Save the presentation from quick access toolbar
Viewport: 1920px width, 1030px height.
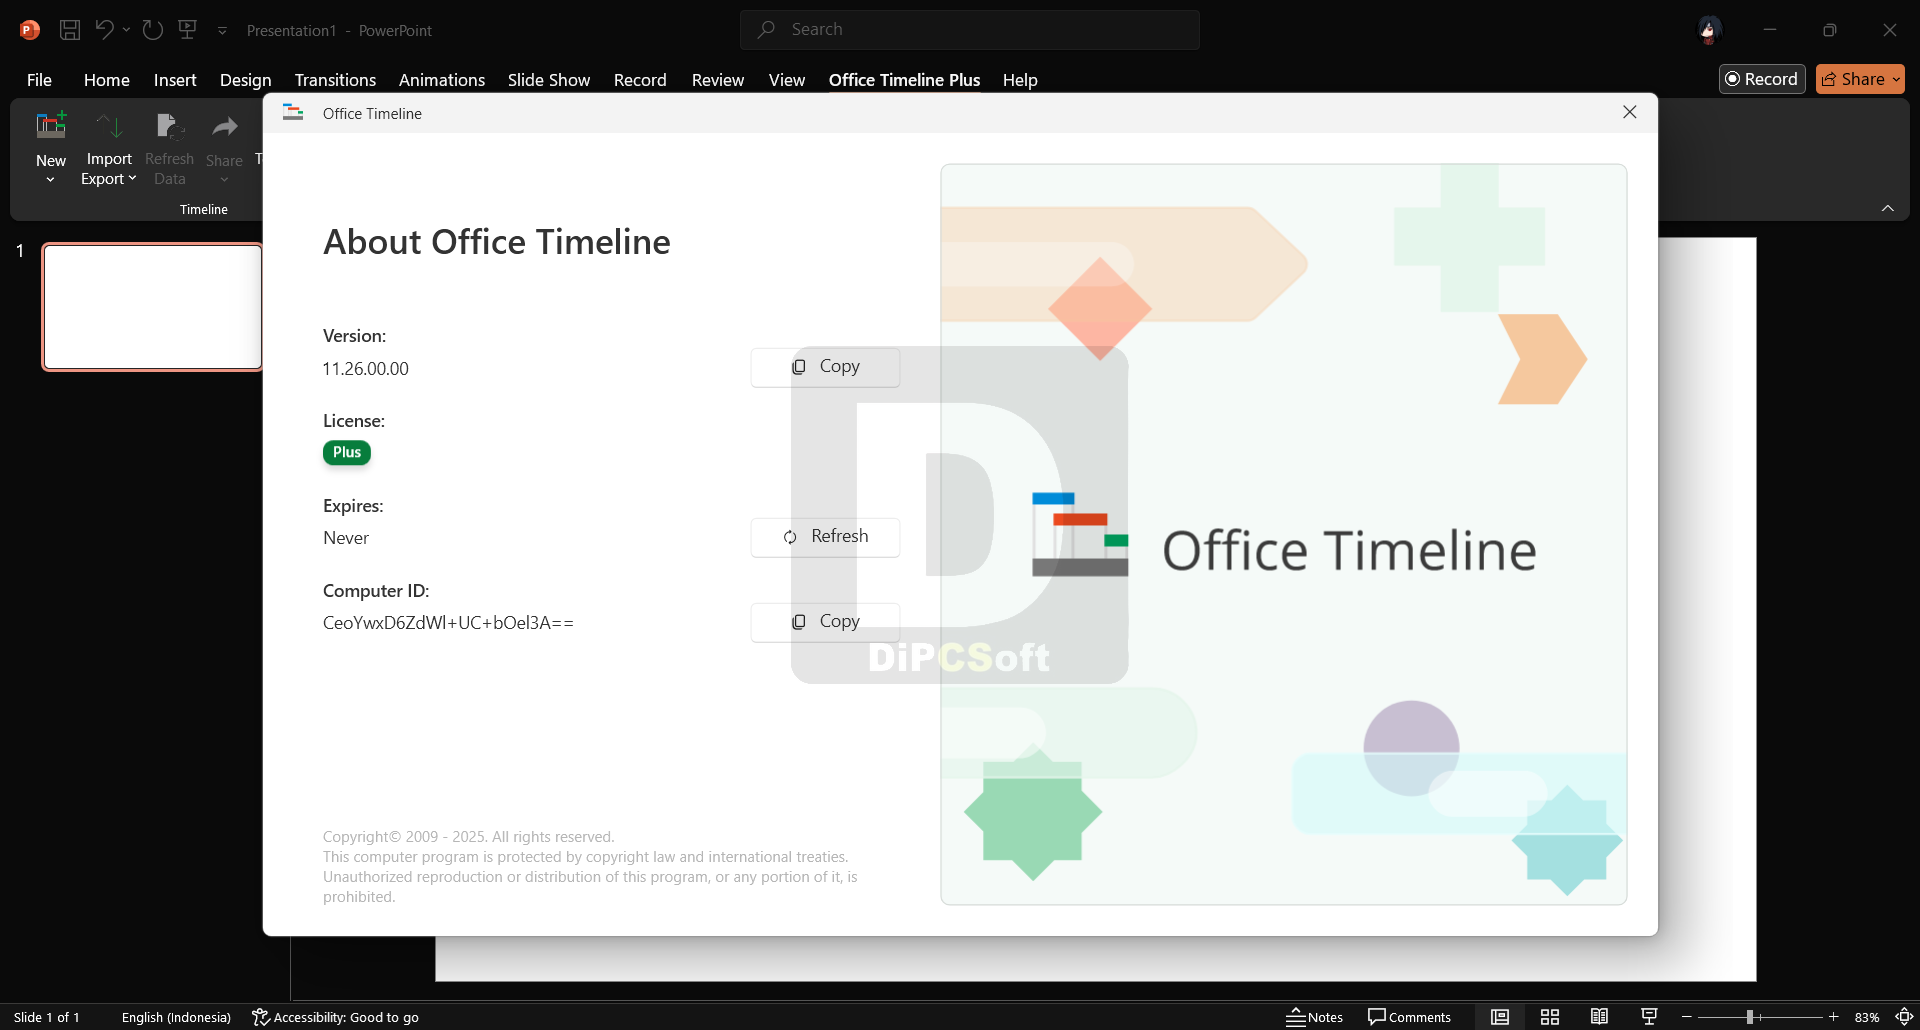click(x=70, y=30)
